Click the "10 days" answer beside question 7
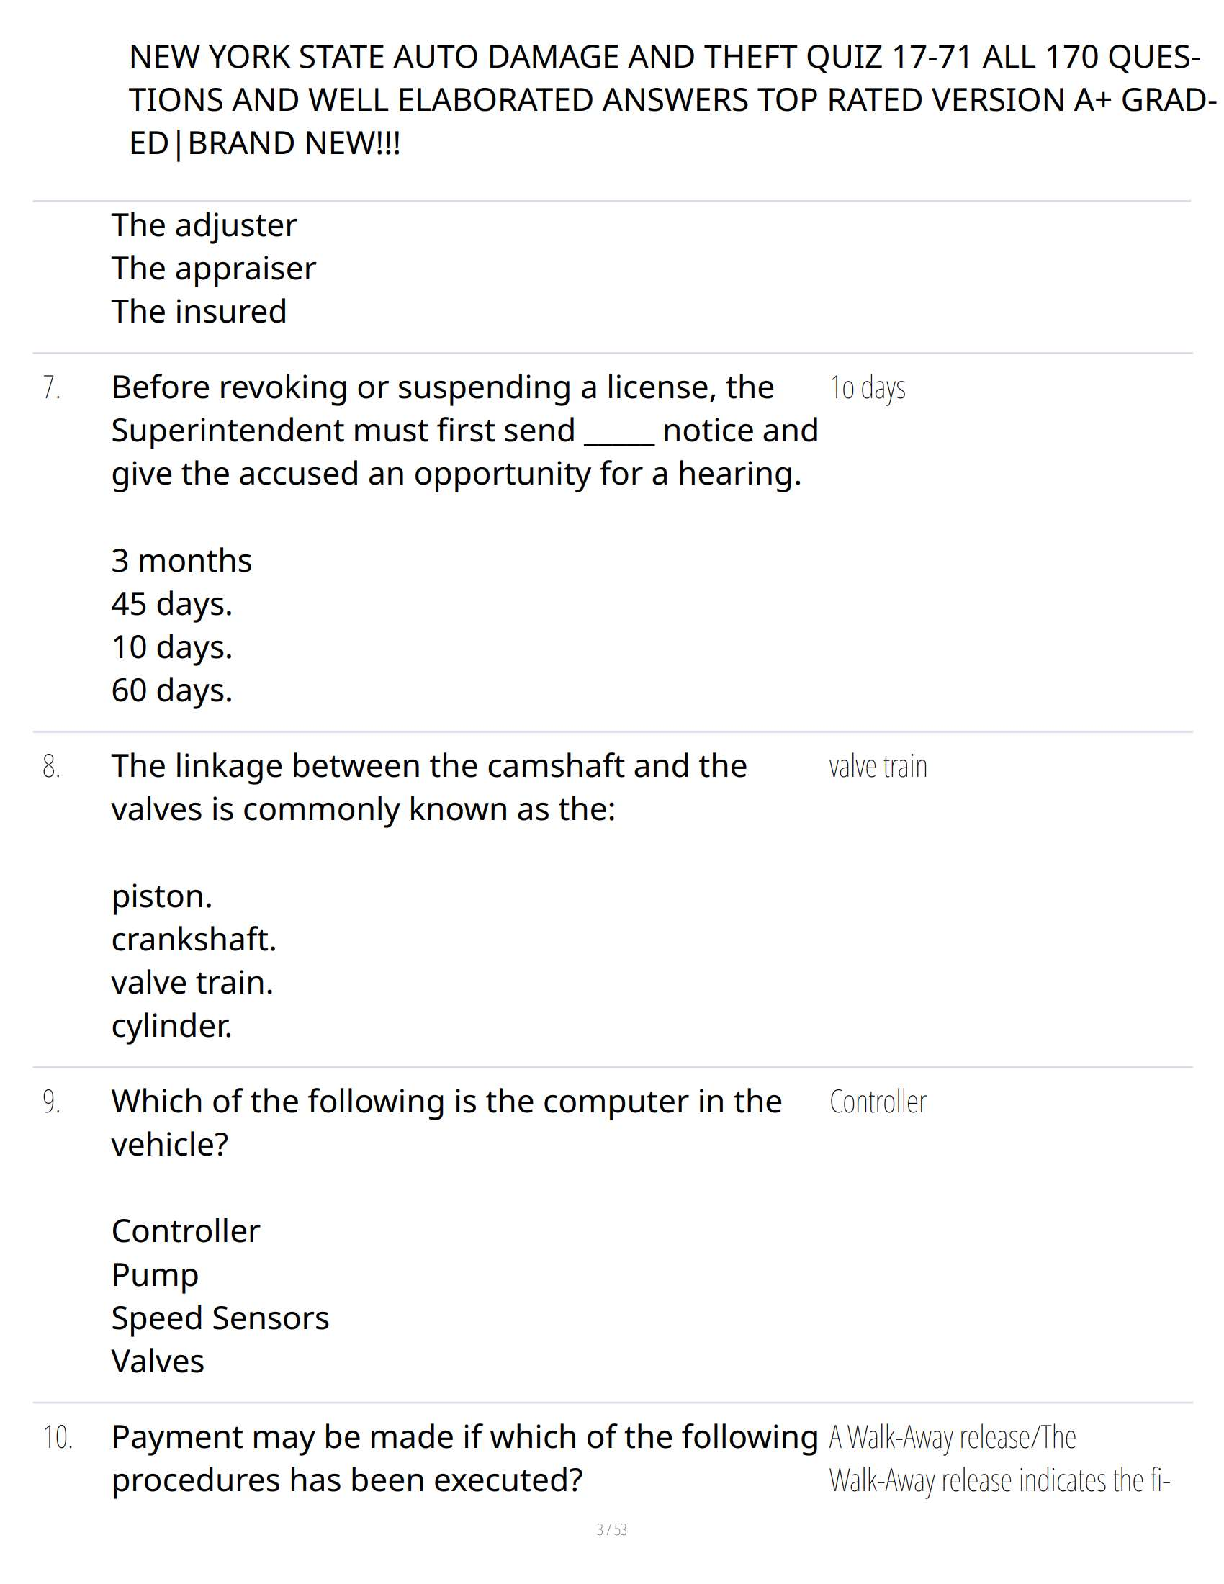This screenshot has width=1224, height=1584. 867,387
